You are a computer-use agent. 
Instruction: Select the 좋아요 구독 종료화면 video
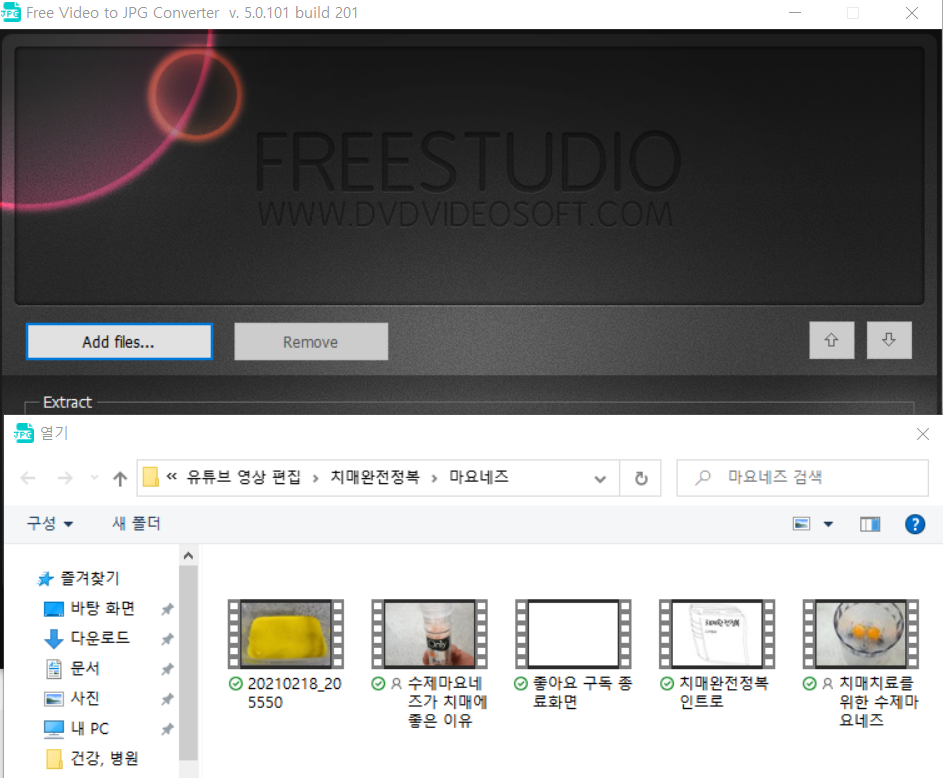pos(573,634)
